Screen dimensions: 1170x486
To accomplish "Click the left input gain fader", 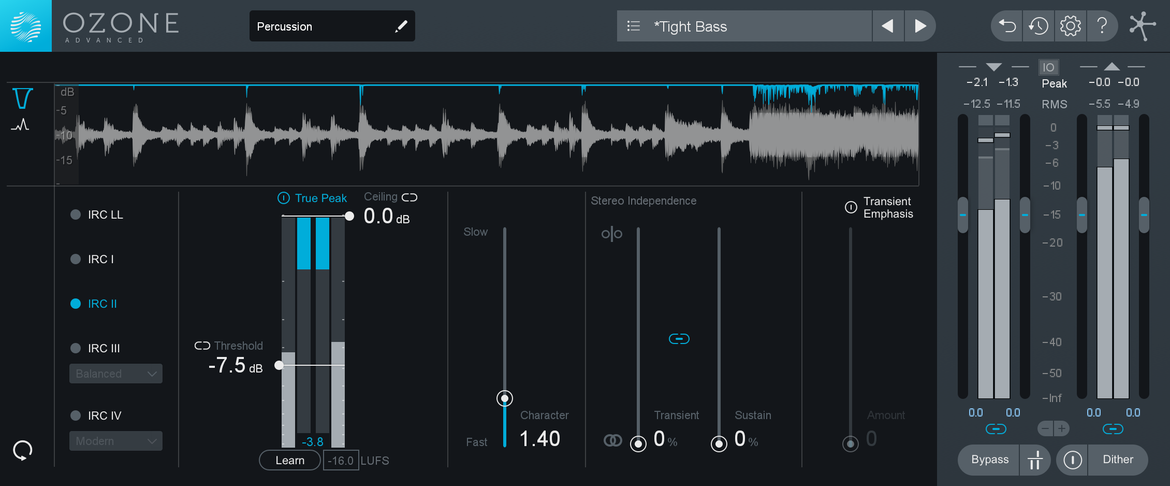I will (963, 215).
